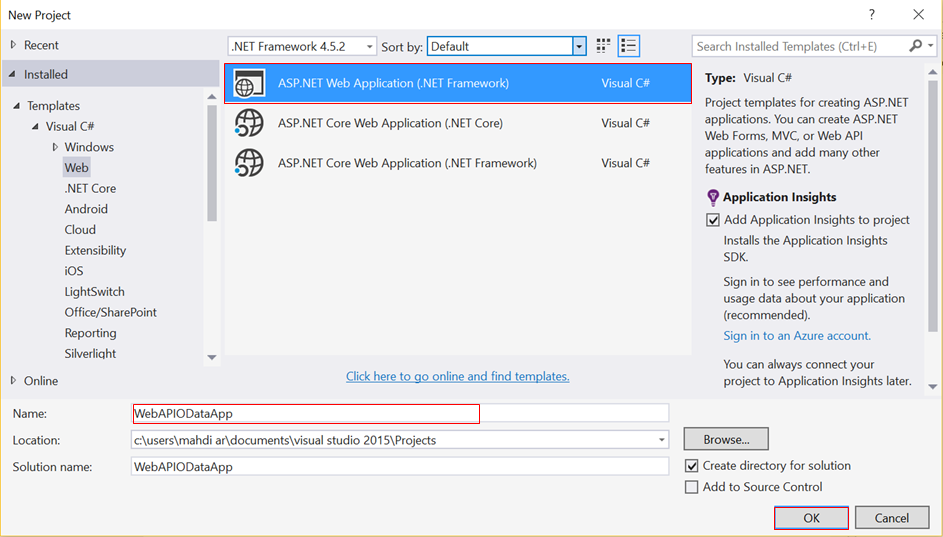
Task: Select ASP.NET Web Application (.NET Framework) row
Action: click(458, 83)
